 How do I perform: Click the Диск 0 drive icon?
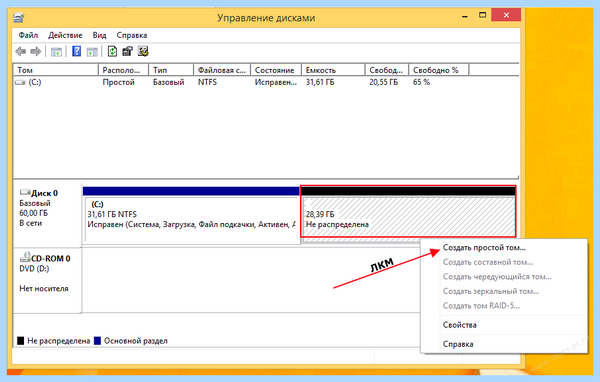[25, 192]
